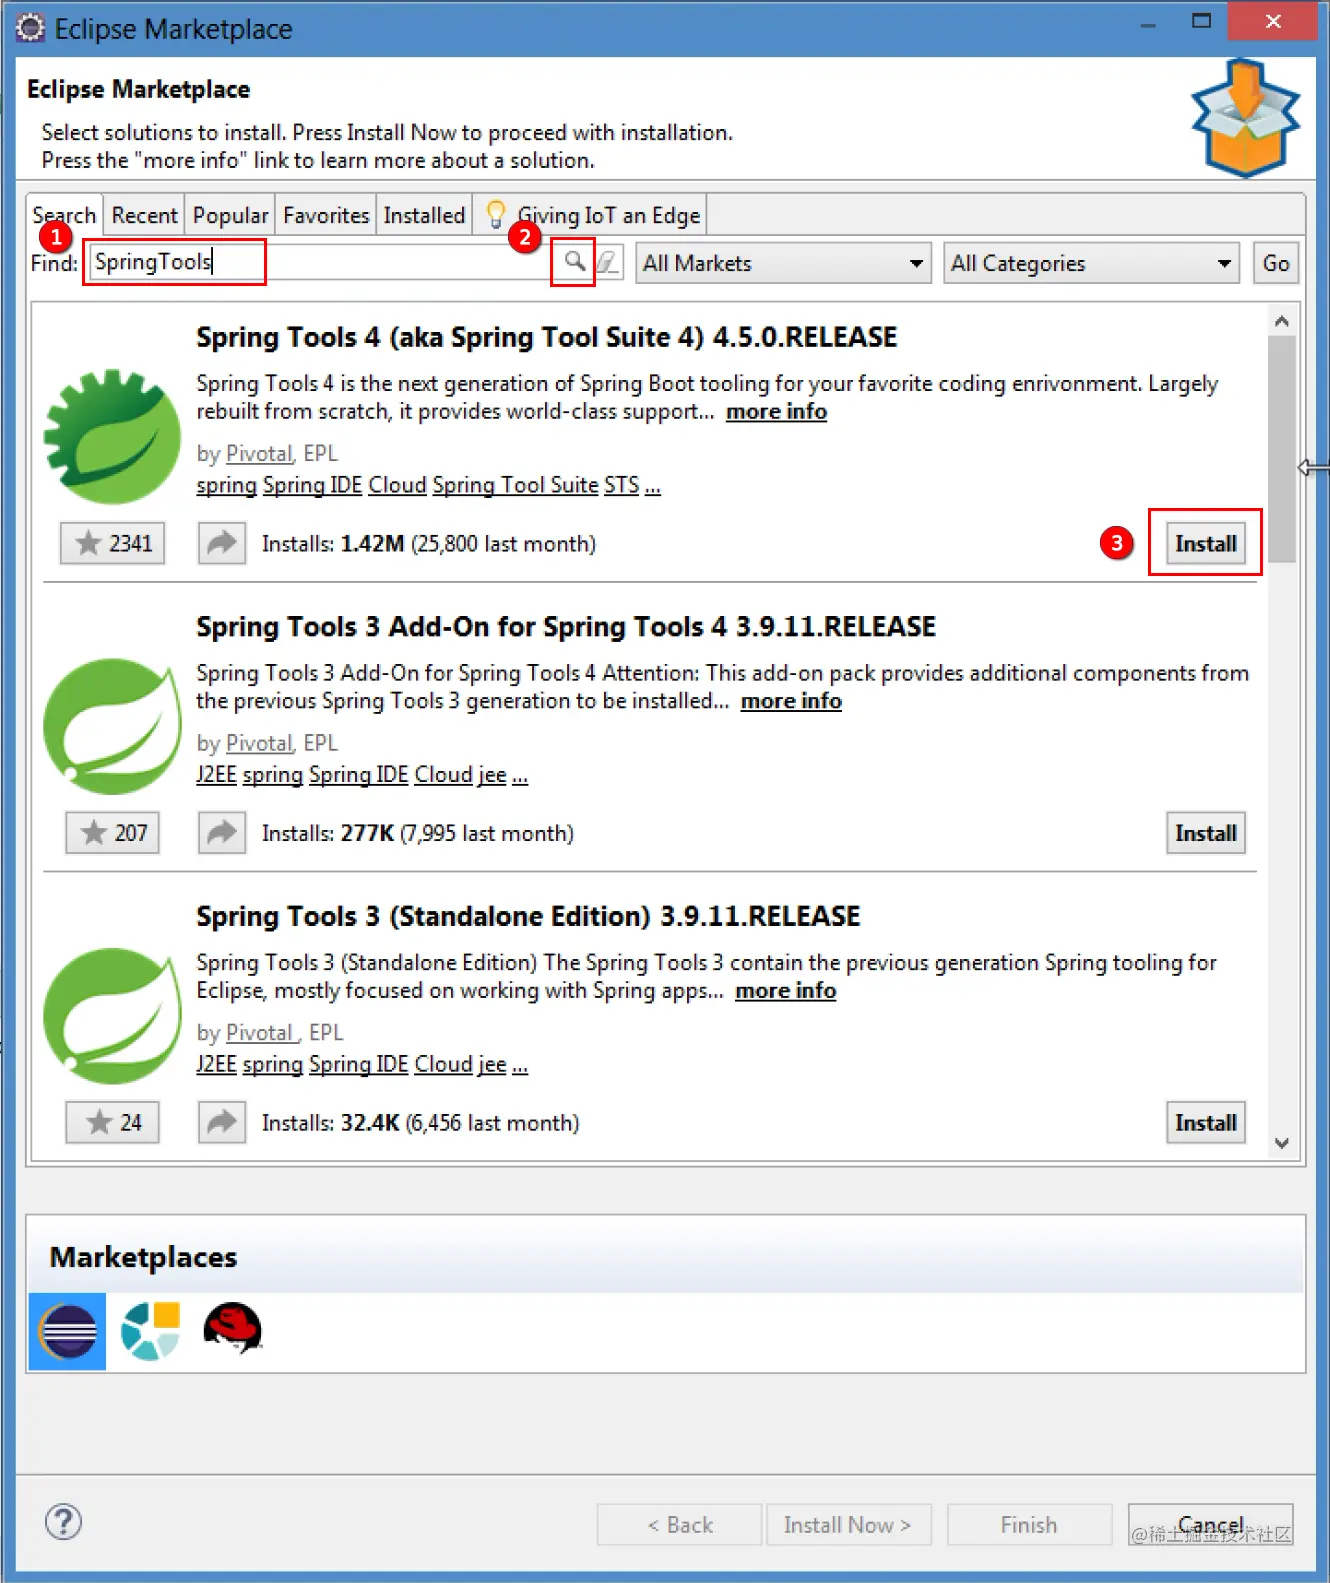Click the J2EE tag under the Add-On
Screen dimensions: 1330x1583
pos(216,774)
